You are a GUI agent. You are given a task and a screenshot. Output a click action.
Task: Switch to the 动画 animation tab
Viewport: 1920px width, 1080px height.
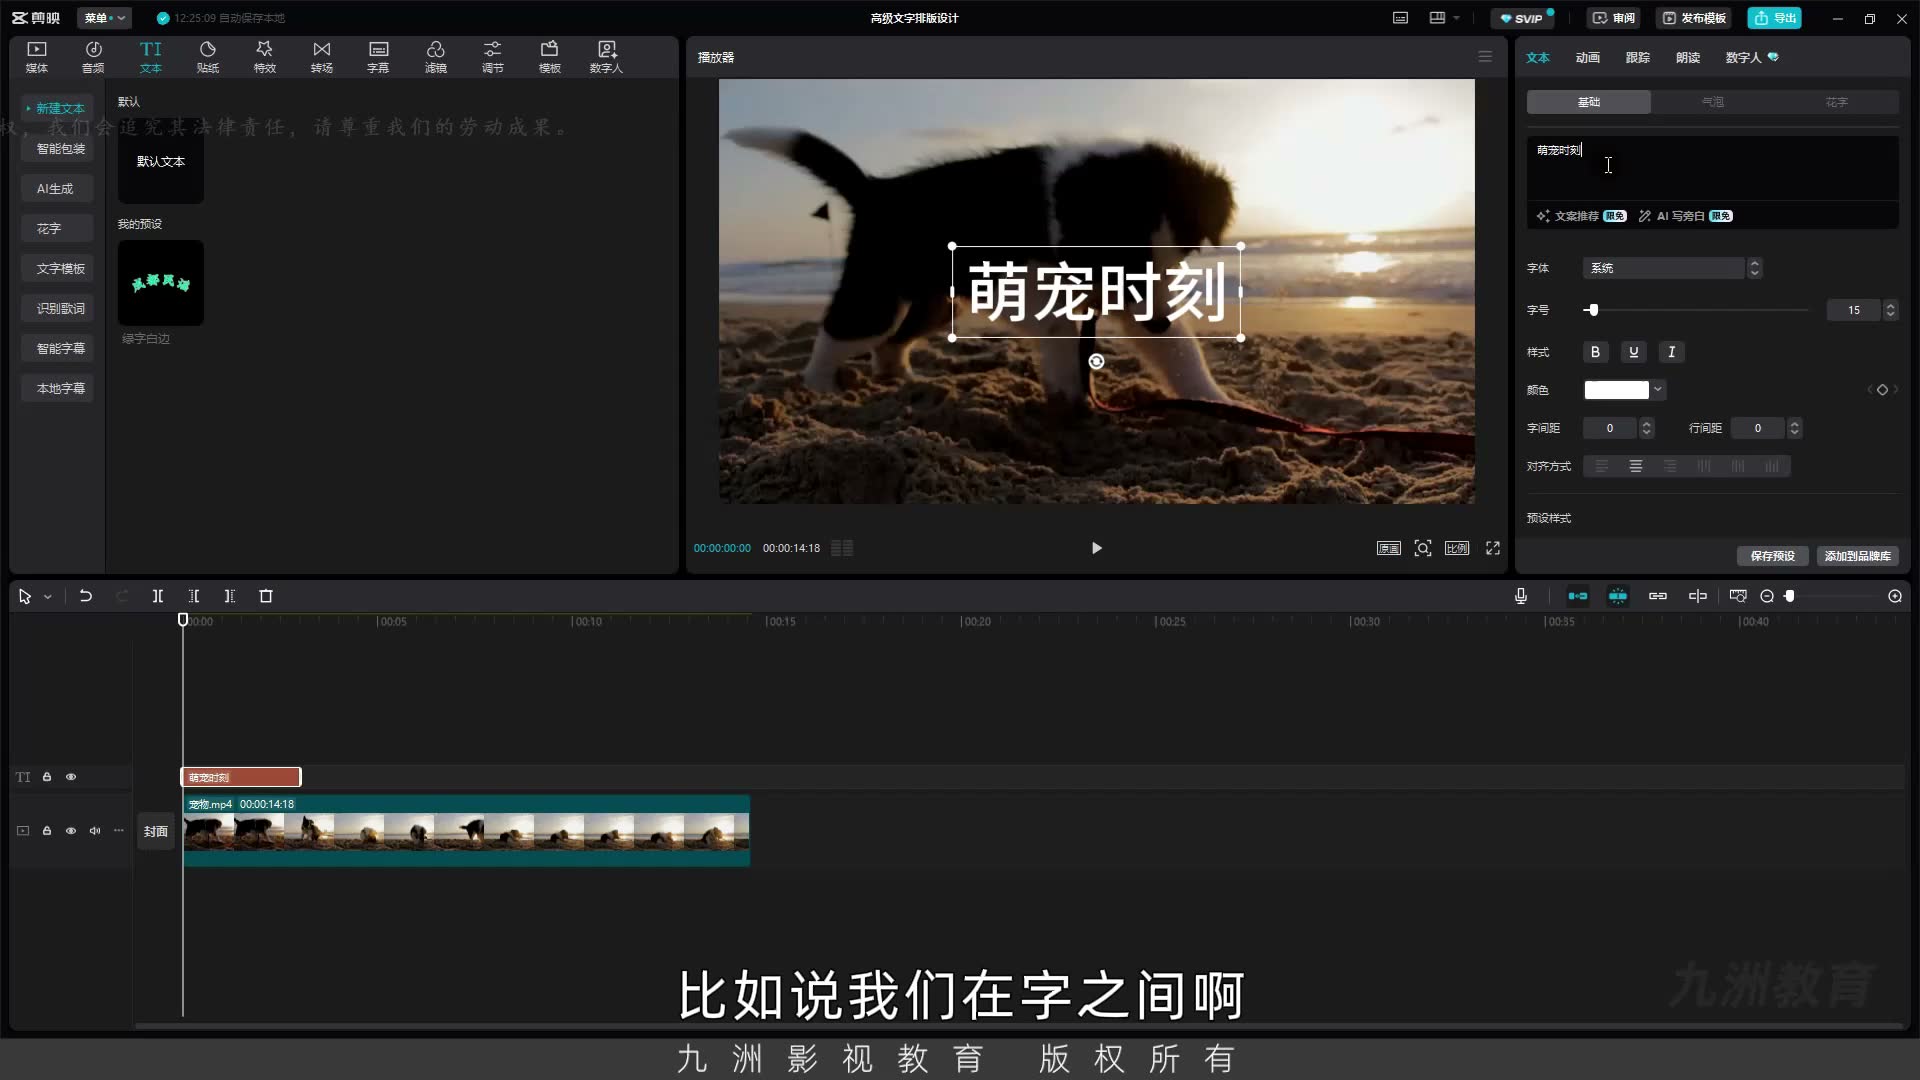click(1588, 57)
